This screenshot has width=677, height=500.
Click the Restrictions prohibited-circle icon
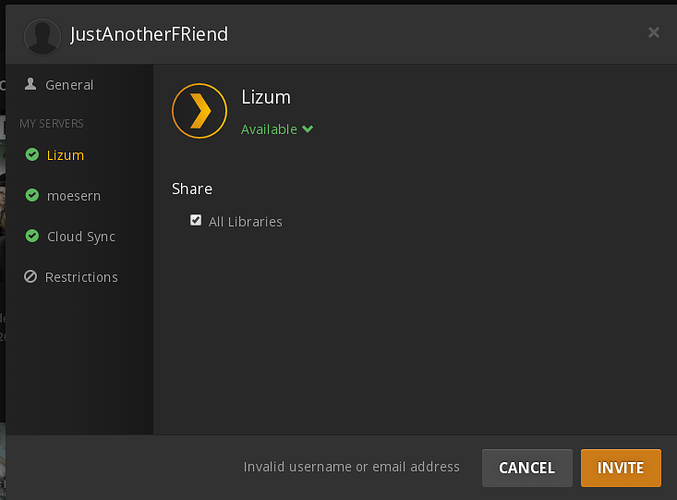pos(31,277)
